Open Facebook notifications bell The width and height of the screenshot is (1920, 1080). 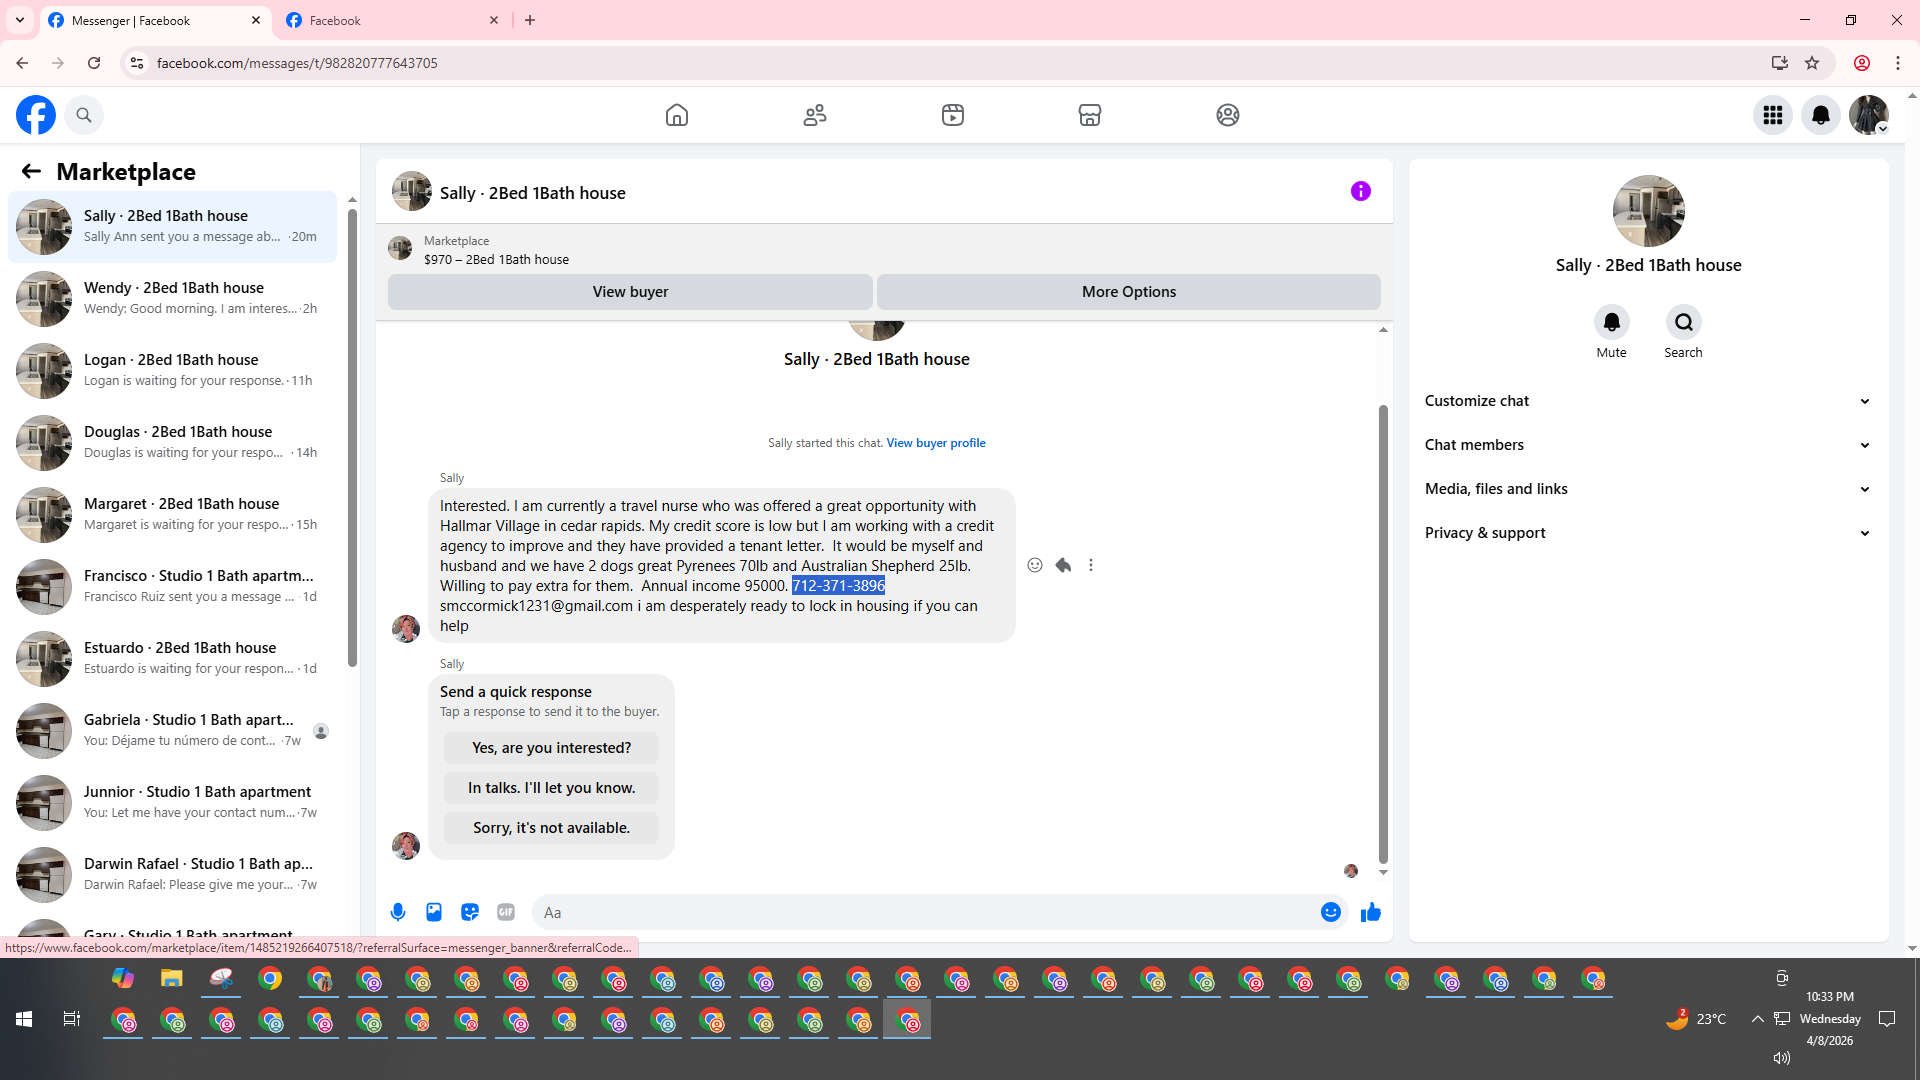(1820, 115)
